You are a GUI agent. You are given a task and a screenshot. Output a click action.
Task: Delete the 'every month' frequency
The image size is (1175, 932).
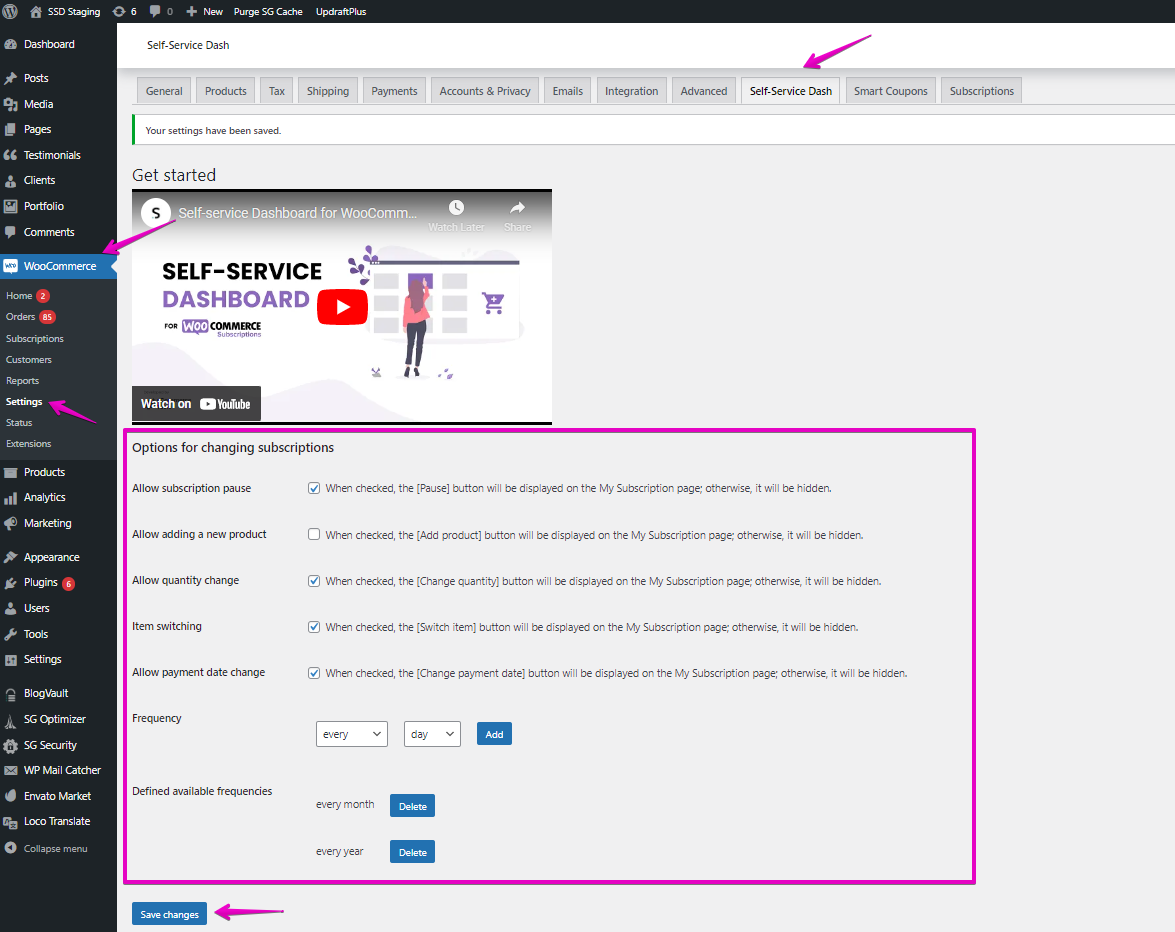coord(412,806)
